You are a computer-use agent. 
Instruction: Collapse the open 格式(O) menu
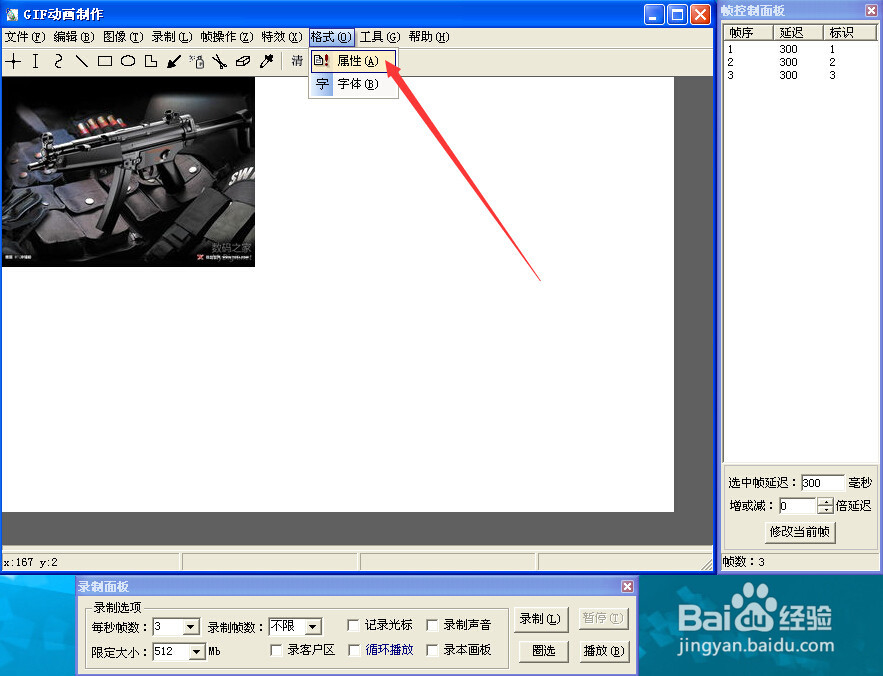(331, 37)
